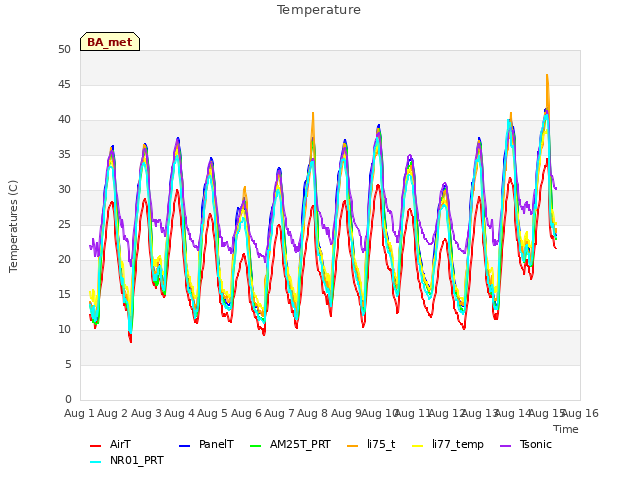This screenshot has width=640, height=480.
Task: Toggle the AirT legend entry
Action: (x=110, y=444)
